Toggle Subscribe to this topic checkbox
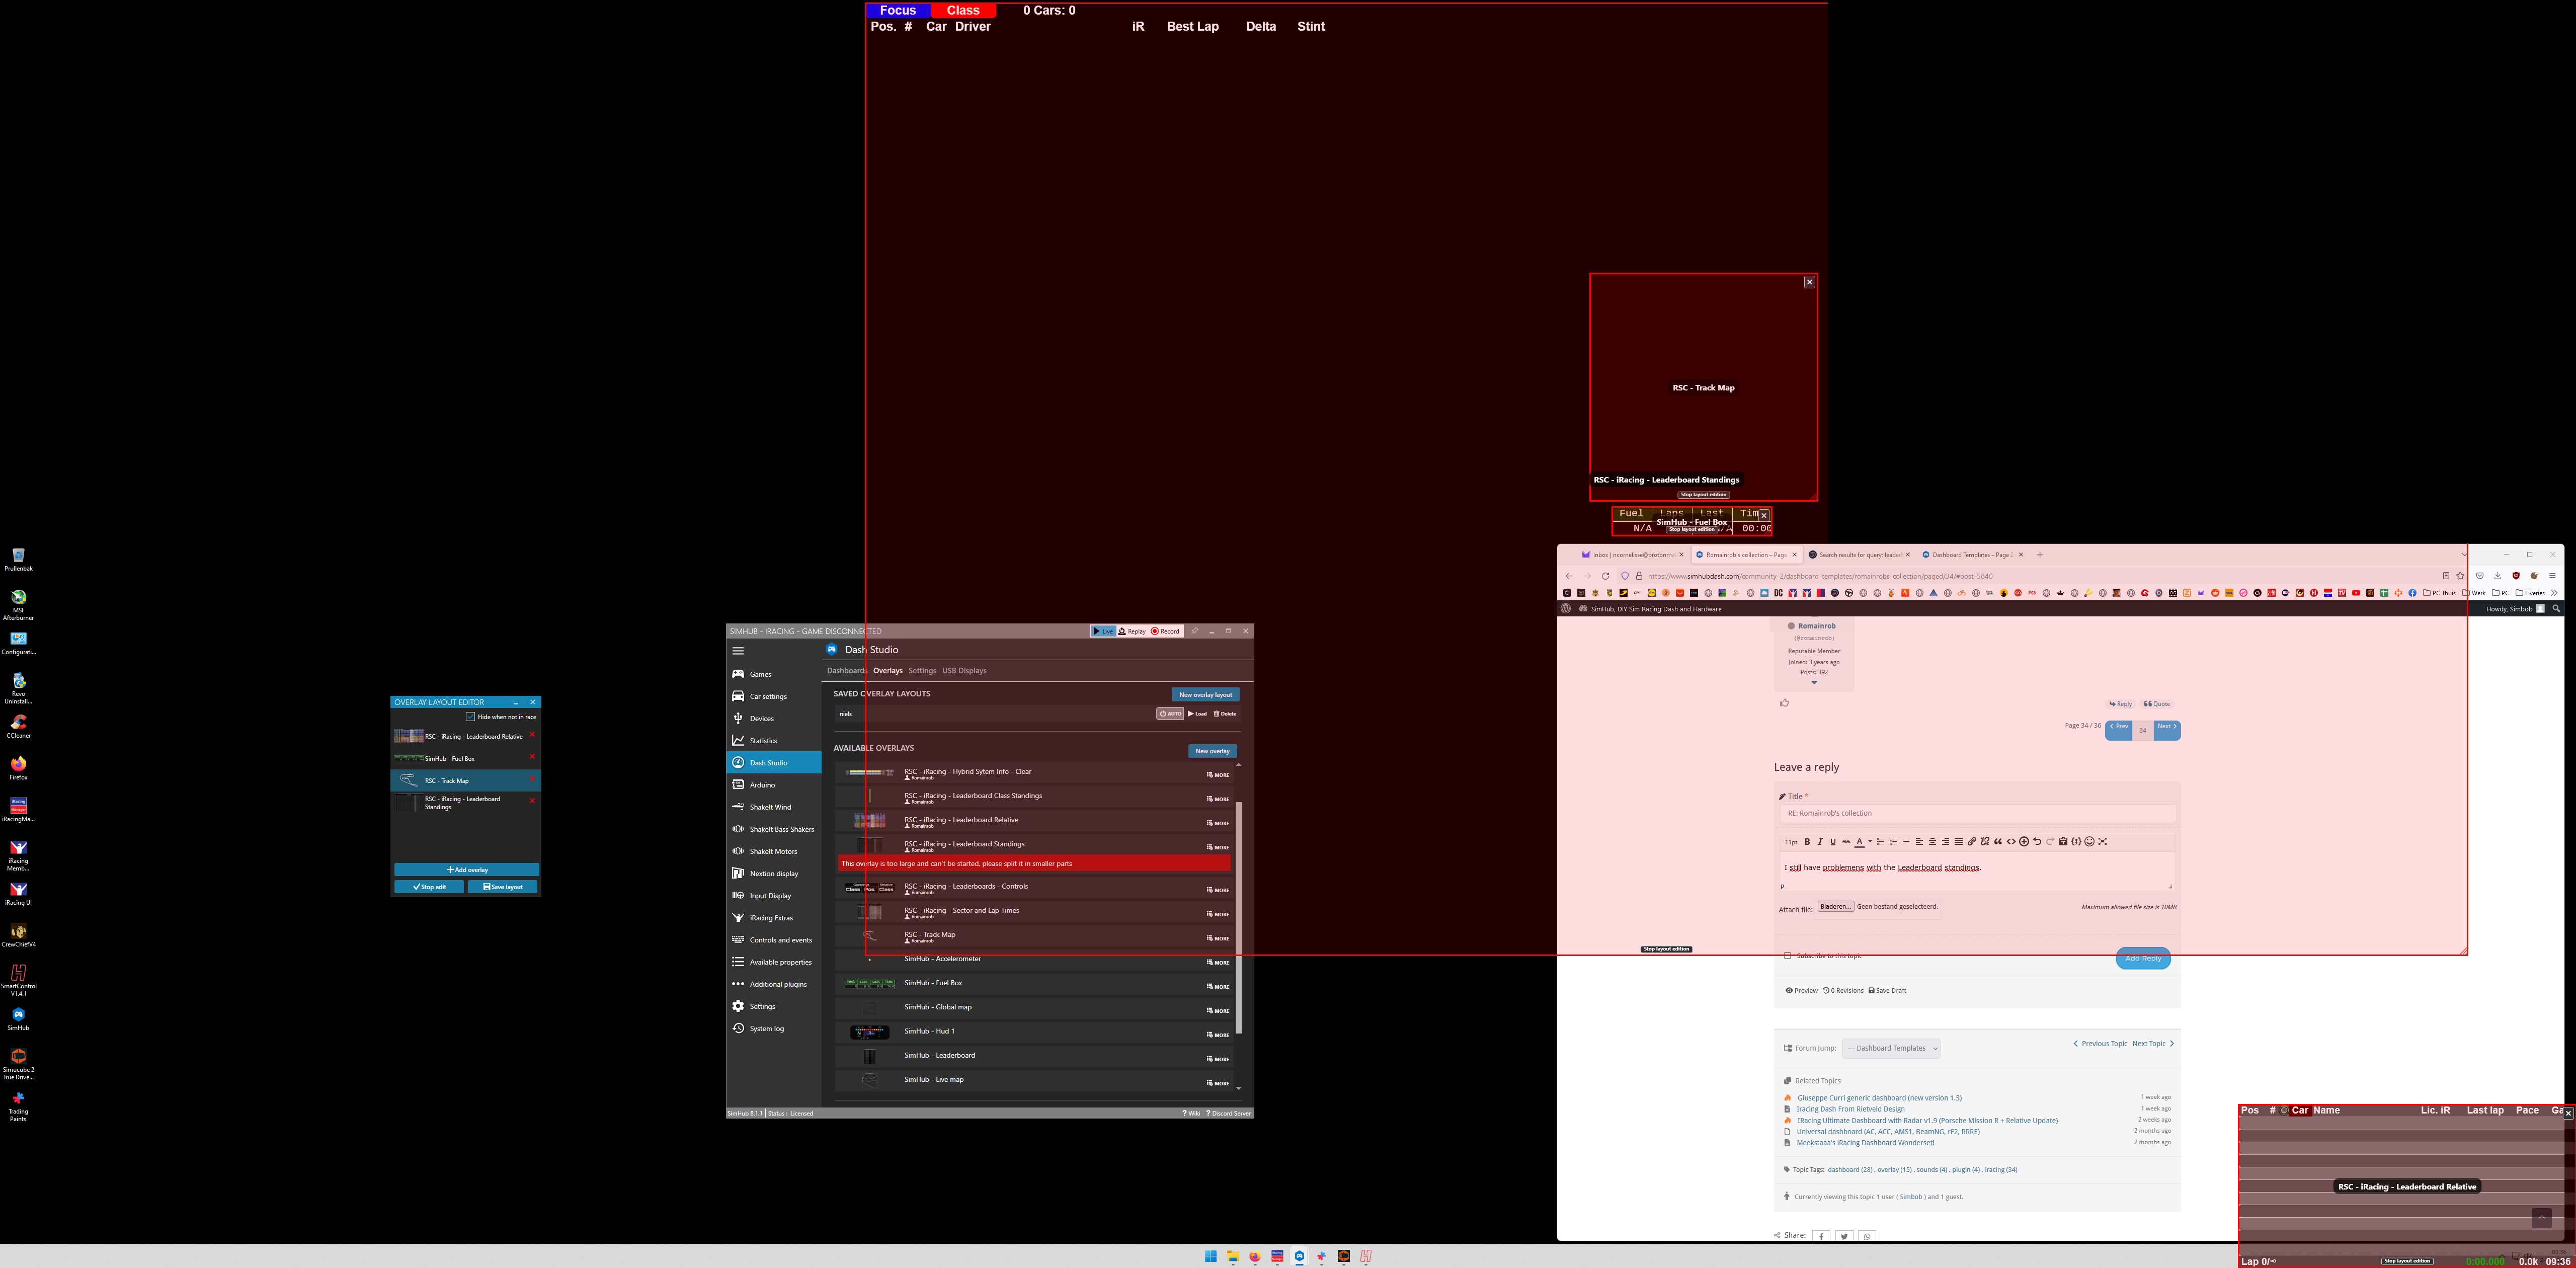 tap(1788, 956)
